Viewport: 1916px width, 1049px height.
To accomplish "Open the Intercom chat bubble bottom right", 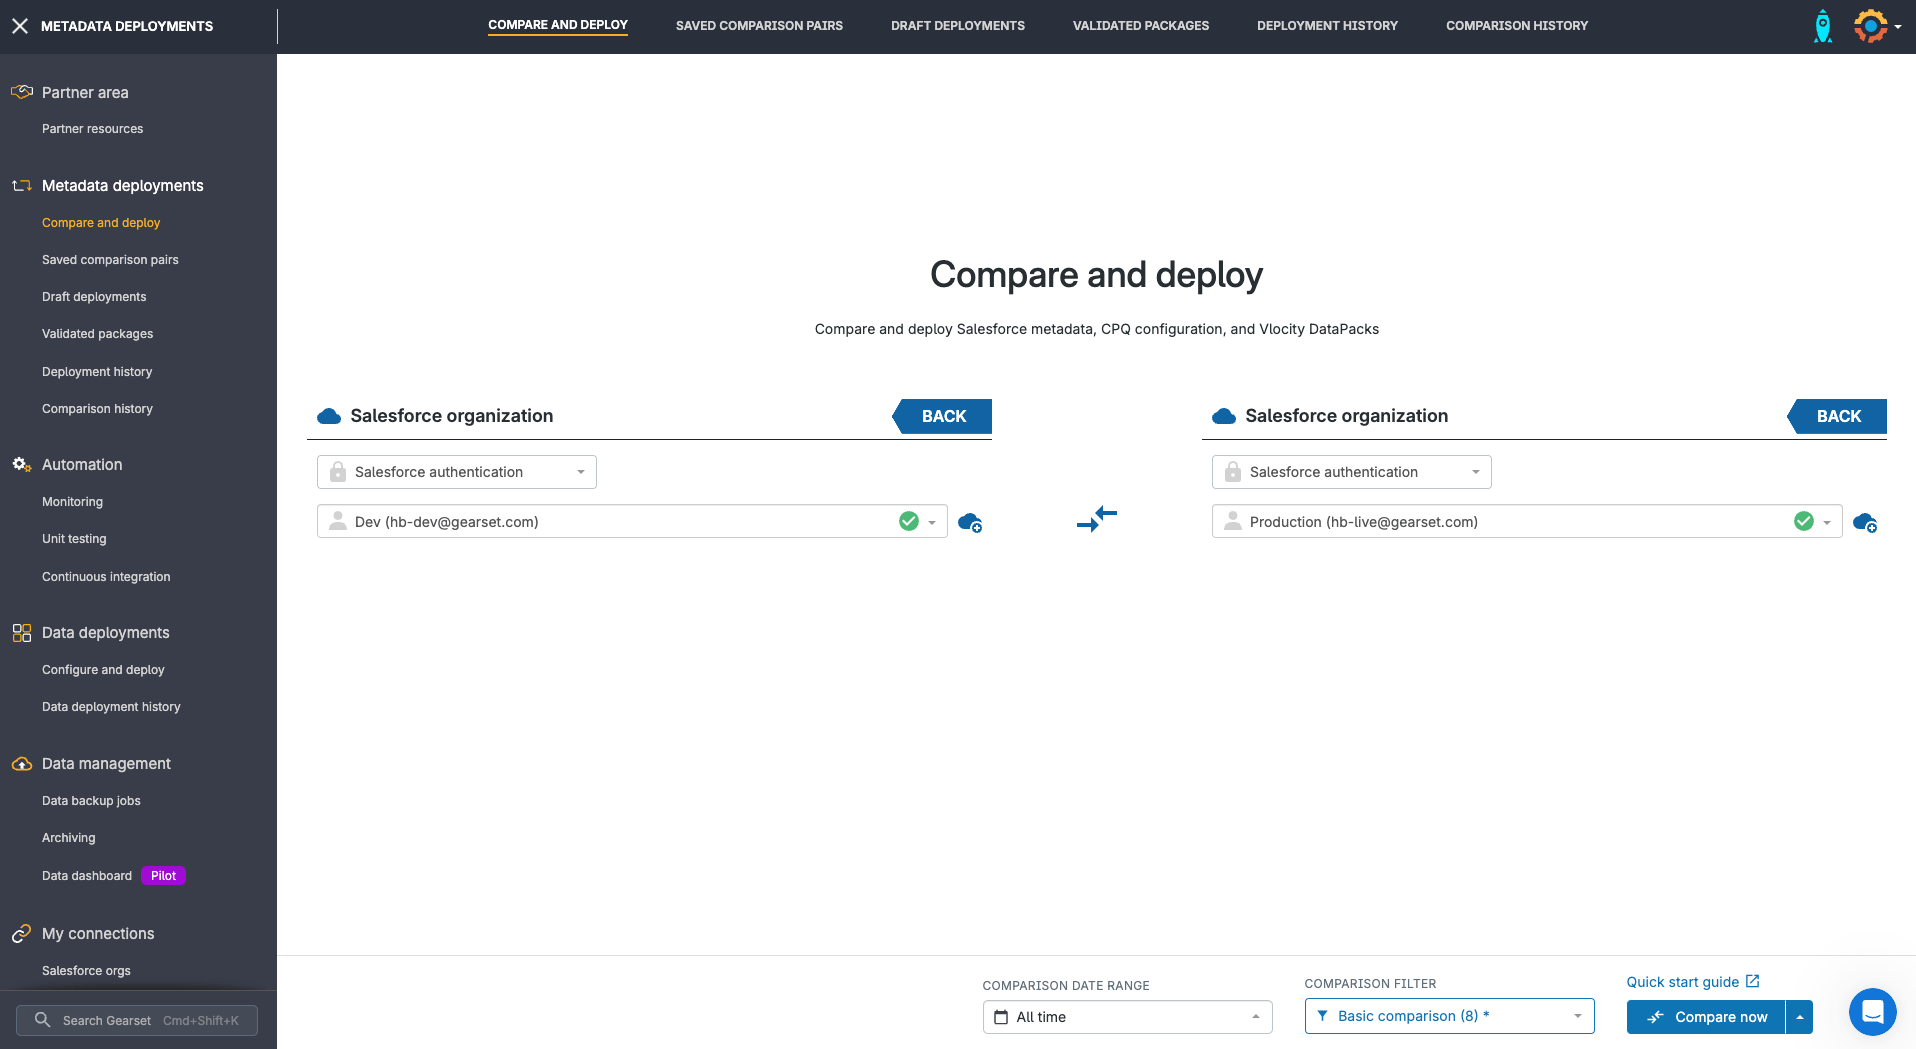I will tap(1873, 1012).
